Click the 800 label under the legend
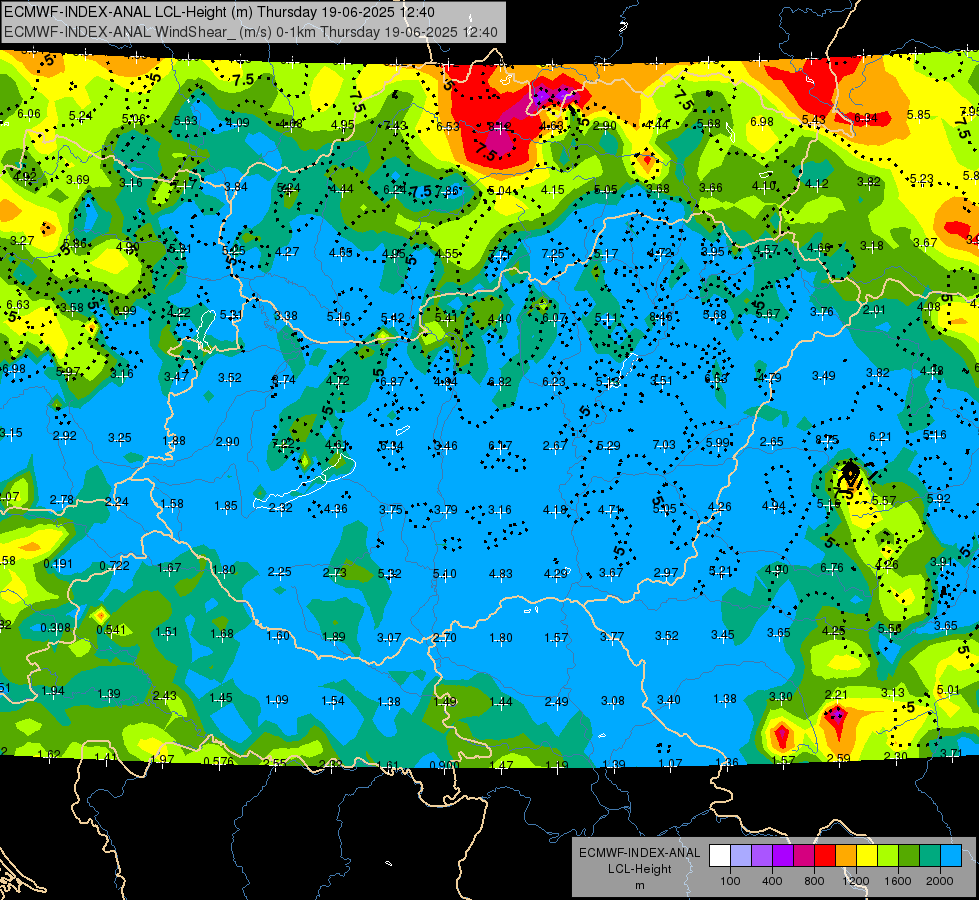The image size is (979, 900). pyautogui.click(x=814, y=881)
